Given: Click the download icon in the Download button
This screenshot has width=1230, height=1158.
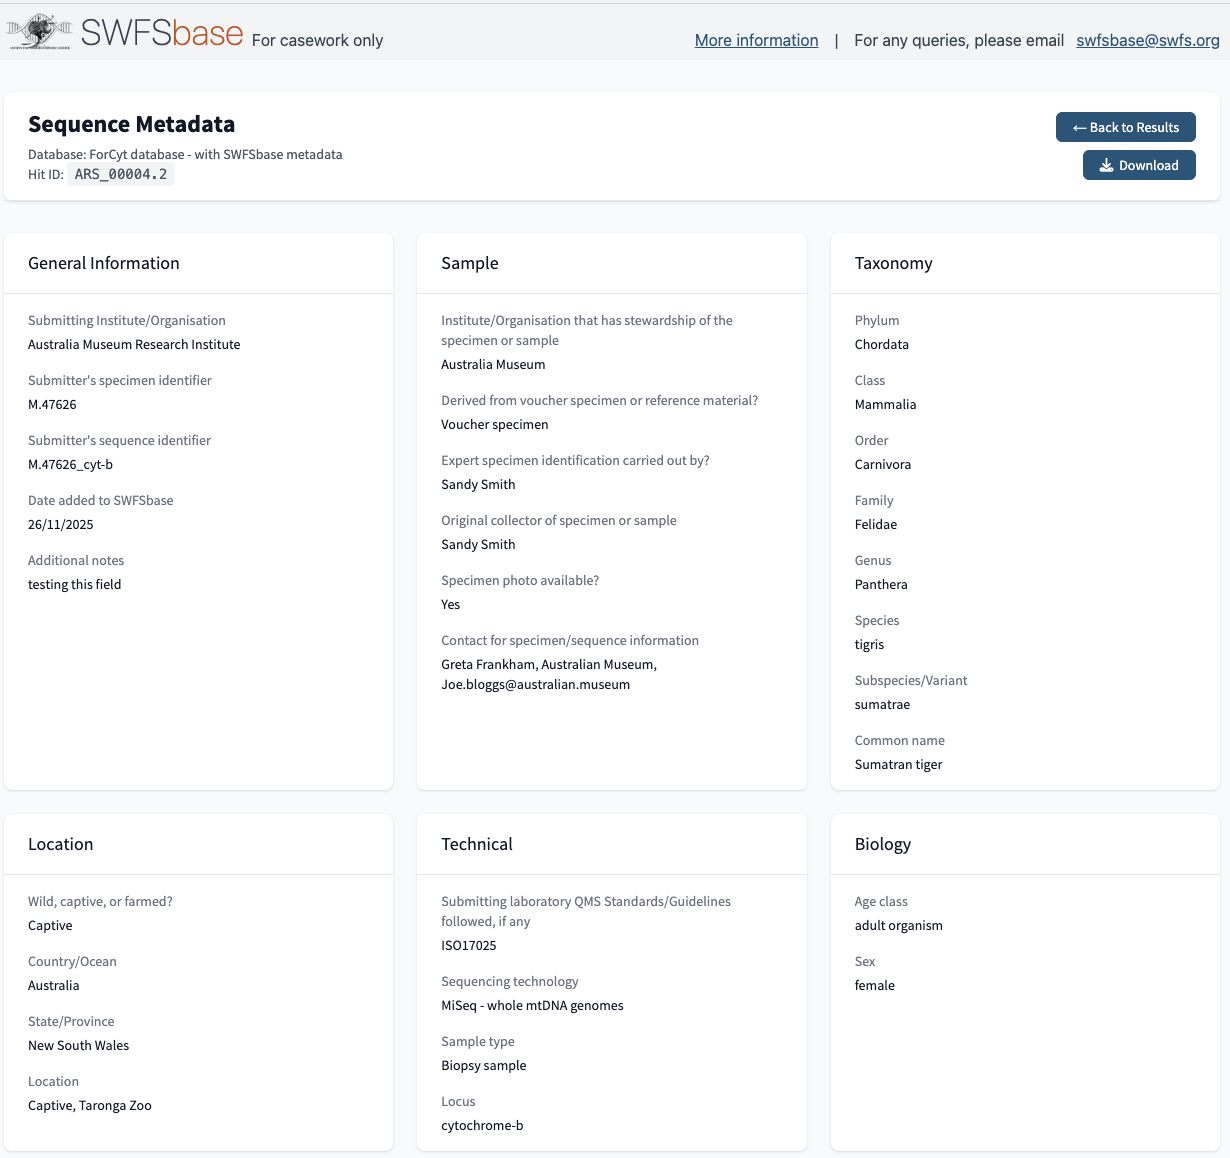Looking at the screenshot, I should (x=1106, y=166).
